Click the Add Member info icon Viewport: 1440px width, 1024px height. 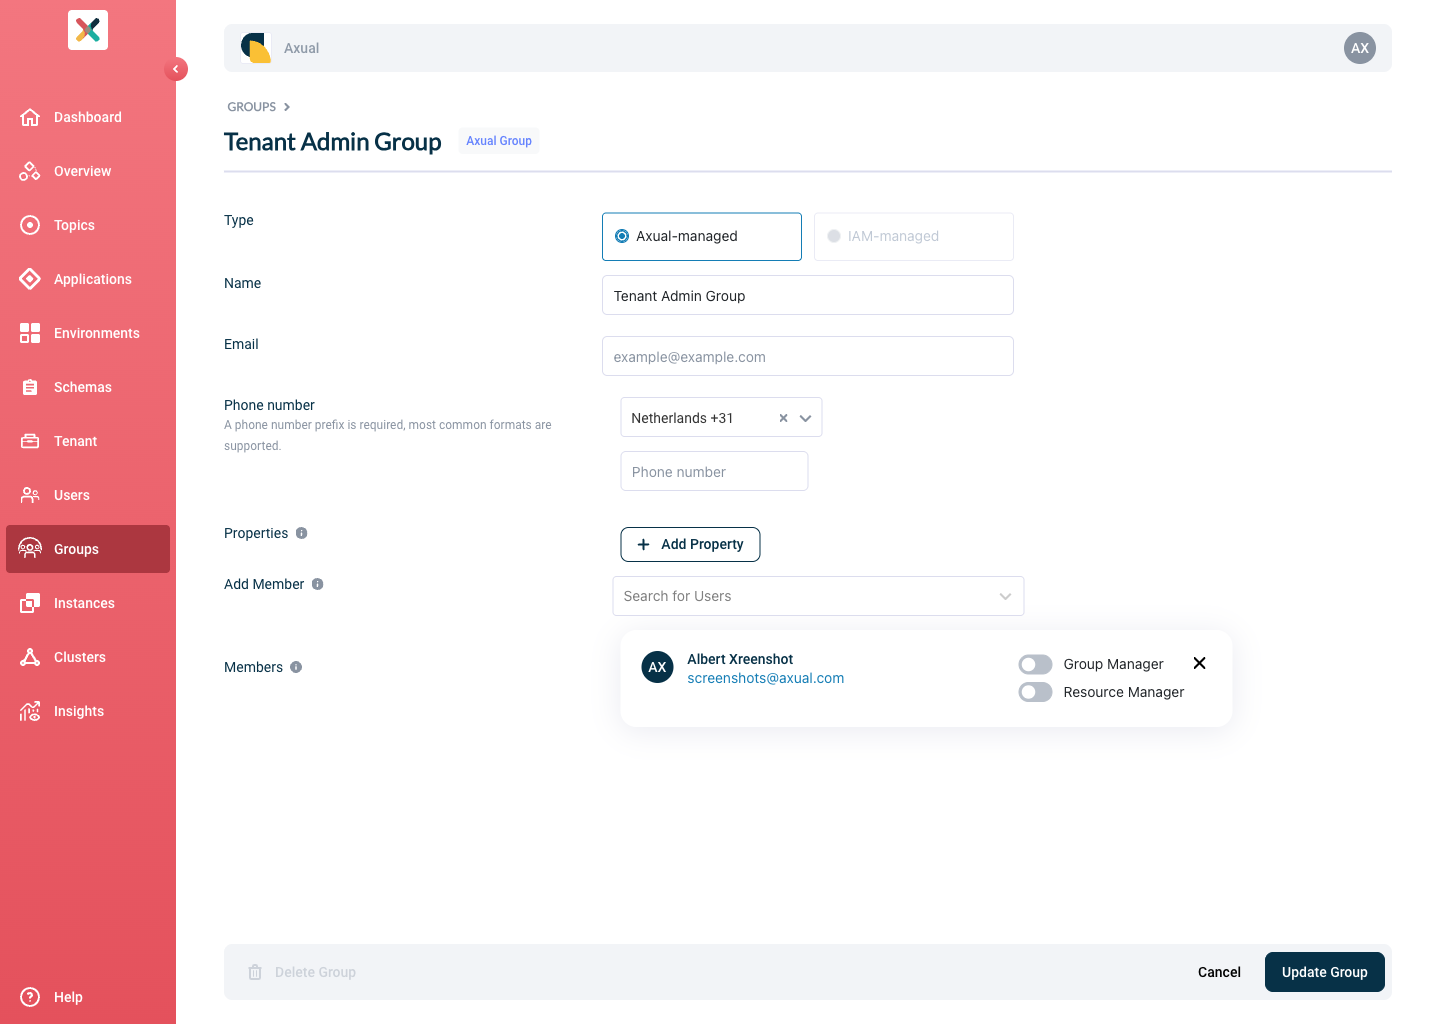click(317, 584)
